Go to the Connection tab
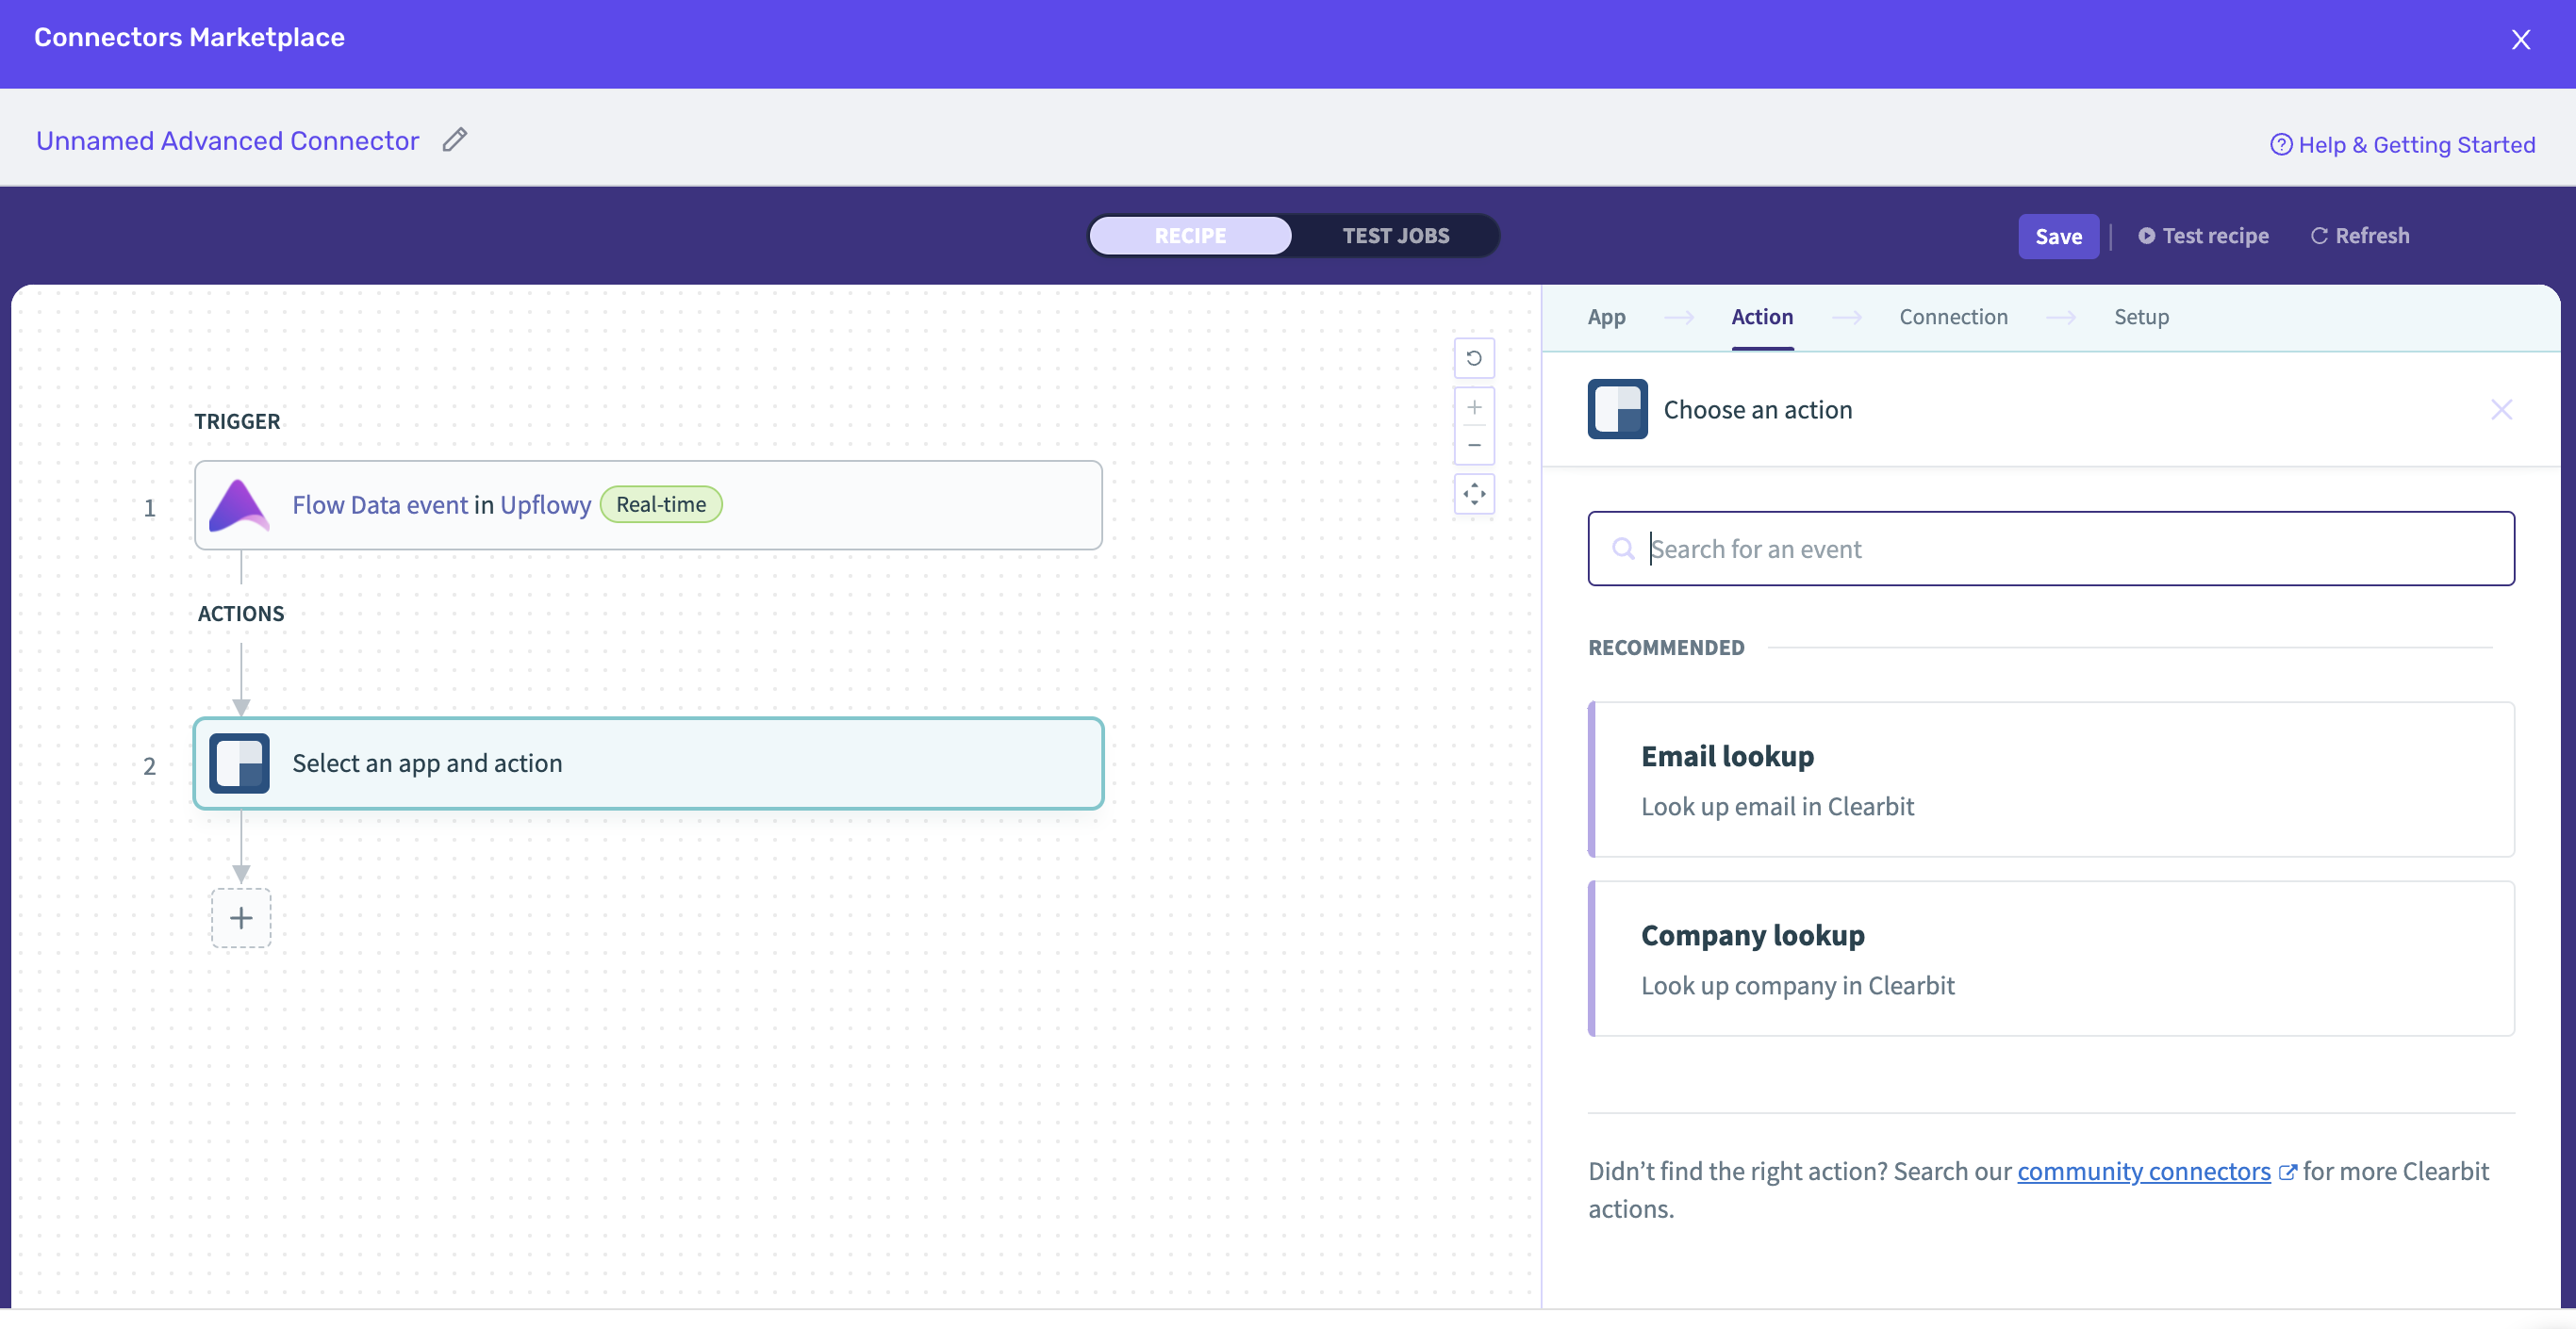This screenshot has width=2576, height=1329. pos(1953,317)
